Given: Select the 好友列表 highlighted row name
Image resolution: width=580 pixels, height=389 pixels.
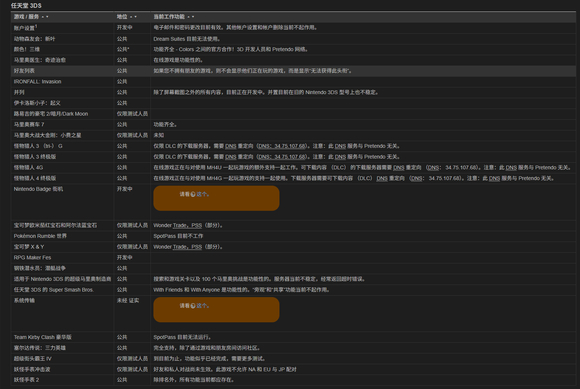Looking at the screenshot, I should [24, 71].
